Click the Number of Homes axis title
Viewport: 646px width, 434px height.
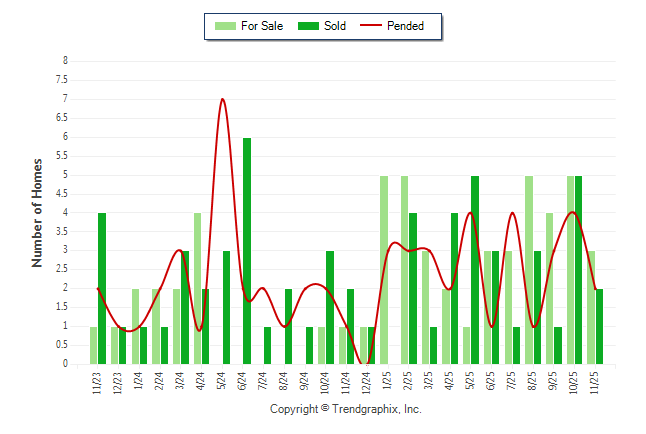pyautogui.click(x=37, y=212)
